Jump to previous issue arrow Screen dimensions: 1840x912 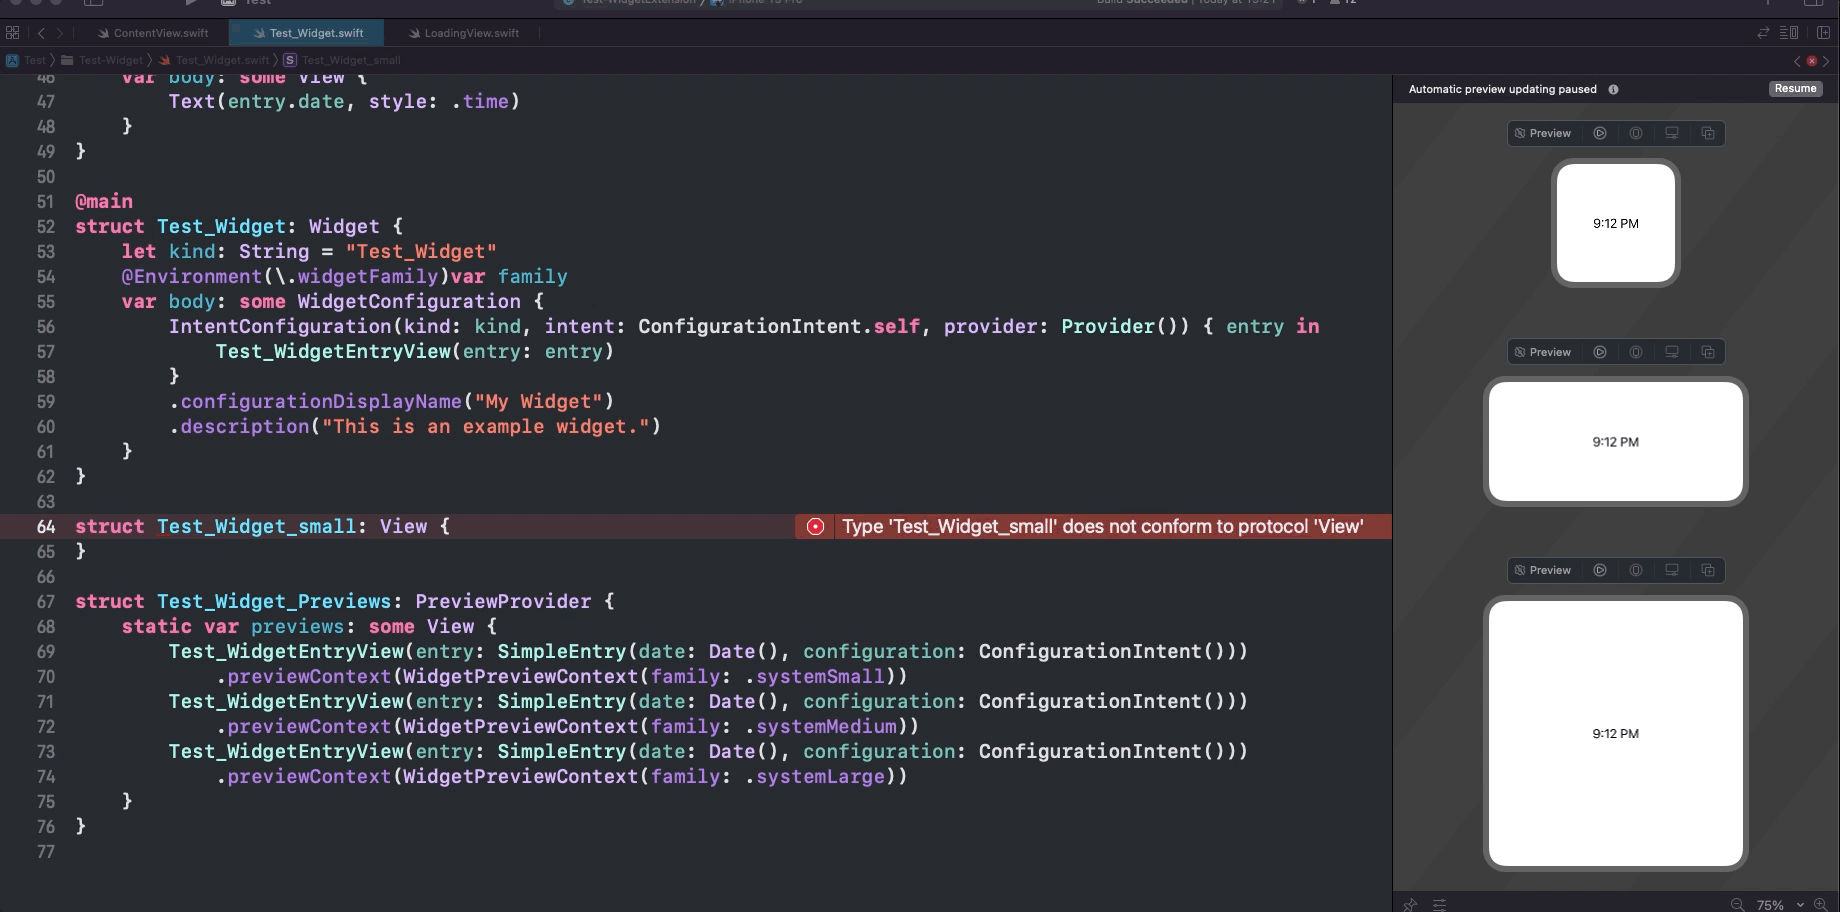coord(1797,61)
